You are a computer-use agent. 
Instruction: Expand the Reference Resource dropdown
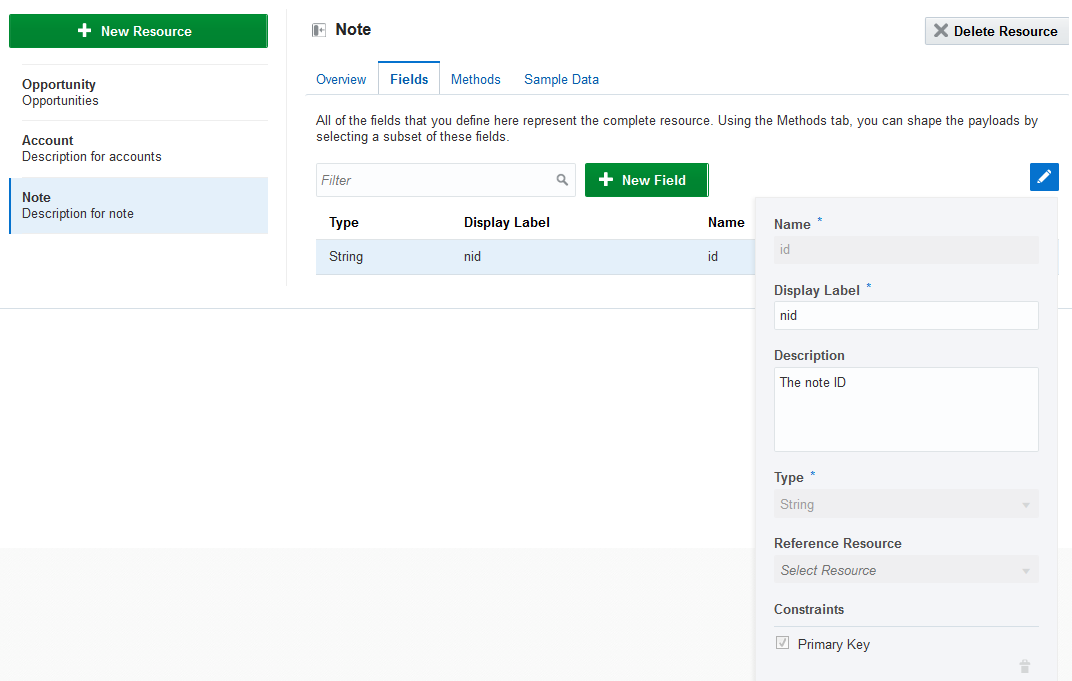coord(905,570)
